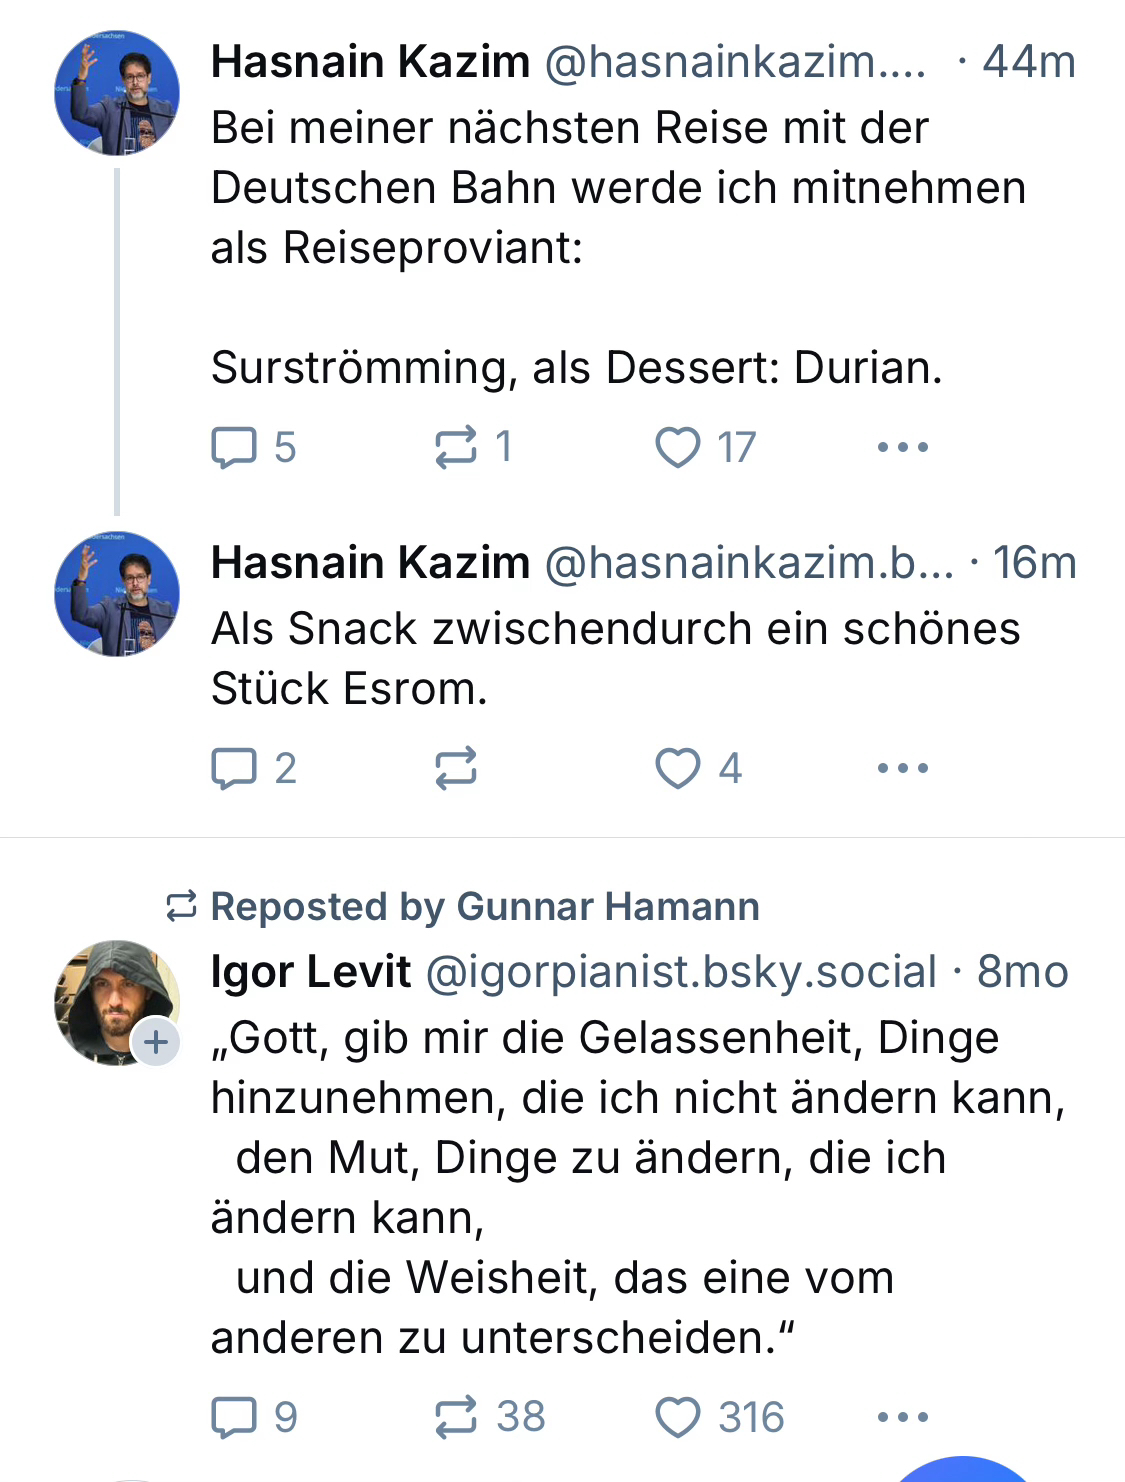The height and width of the screenshot is (1482, 1125).
Task: Tap the blue compose button at bottom
Action: point(962,1472)
